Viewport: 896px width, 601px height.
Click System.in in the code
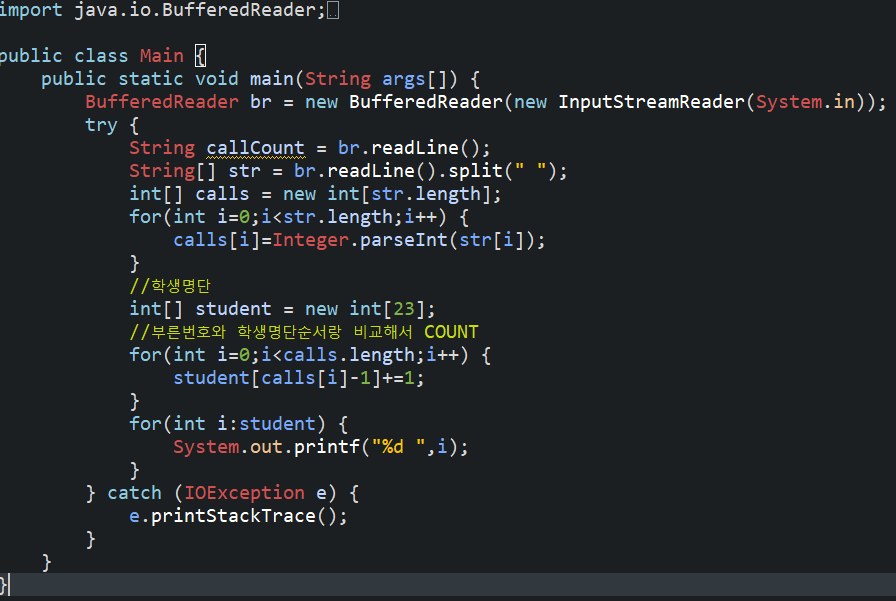pos(805,102)
